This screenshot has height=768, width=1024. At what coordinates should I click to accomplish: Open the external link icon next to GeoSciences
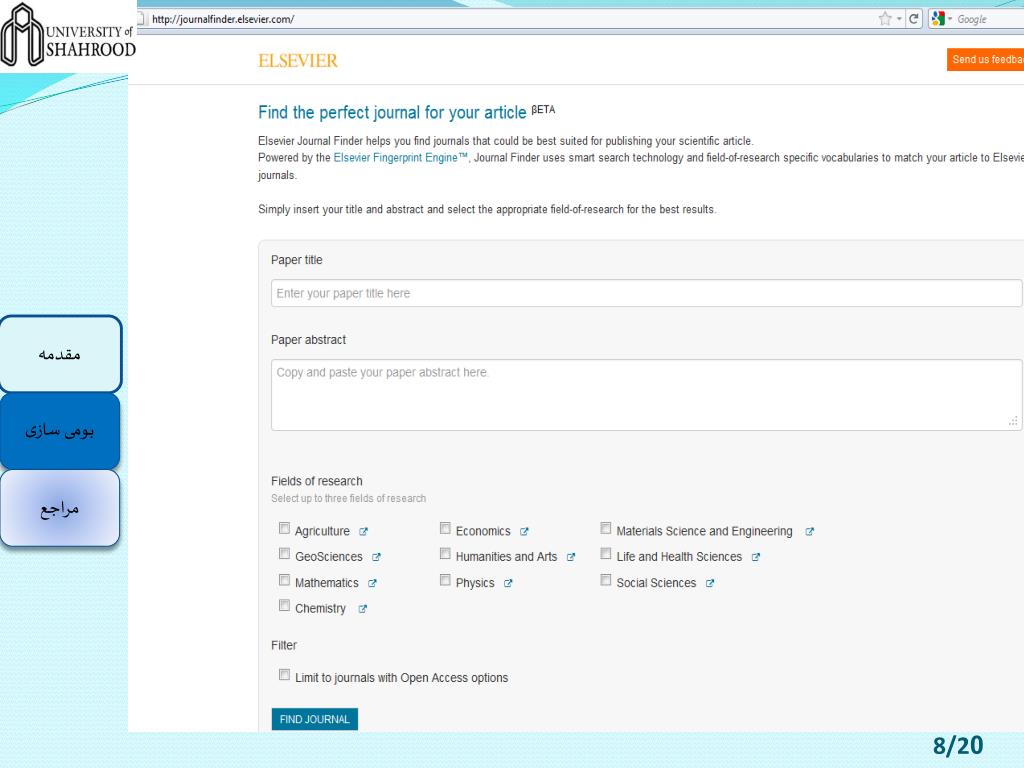(x=376, y=557)
